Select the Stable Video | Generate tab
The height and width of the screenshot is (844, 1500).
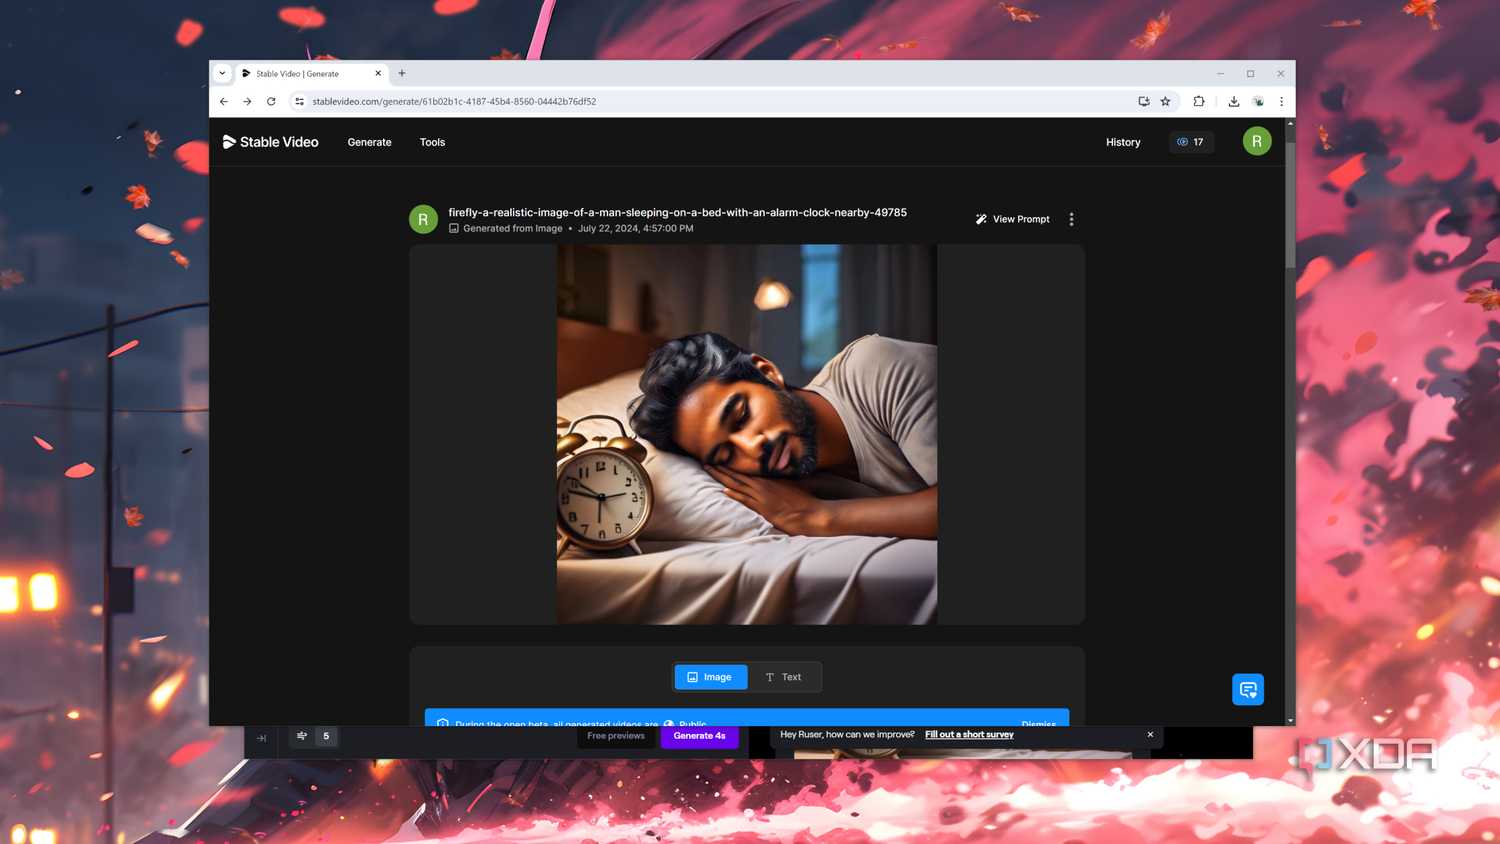[312, 73]
